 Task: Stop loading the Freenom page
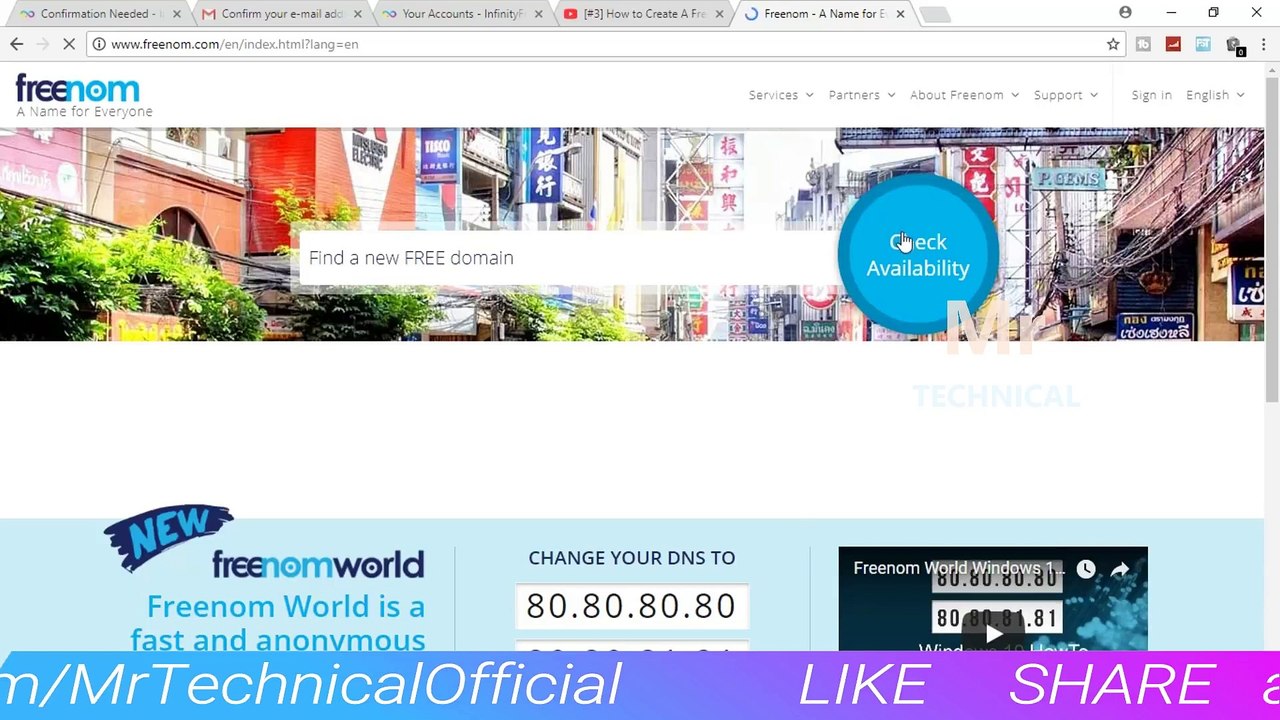pos(68,44)
